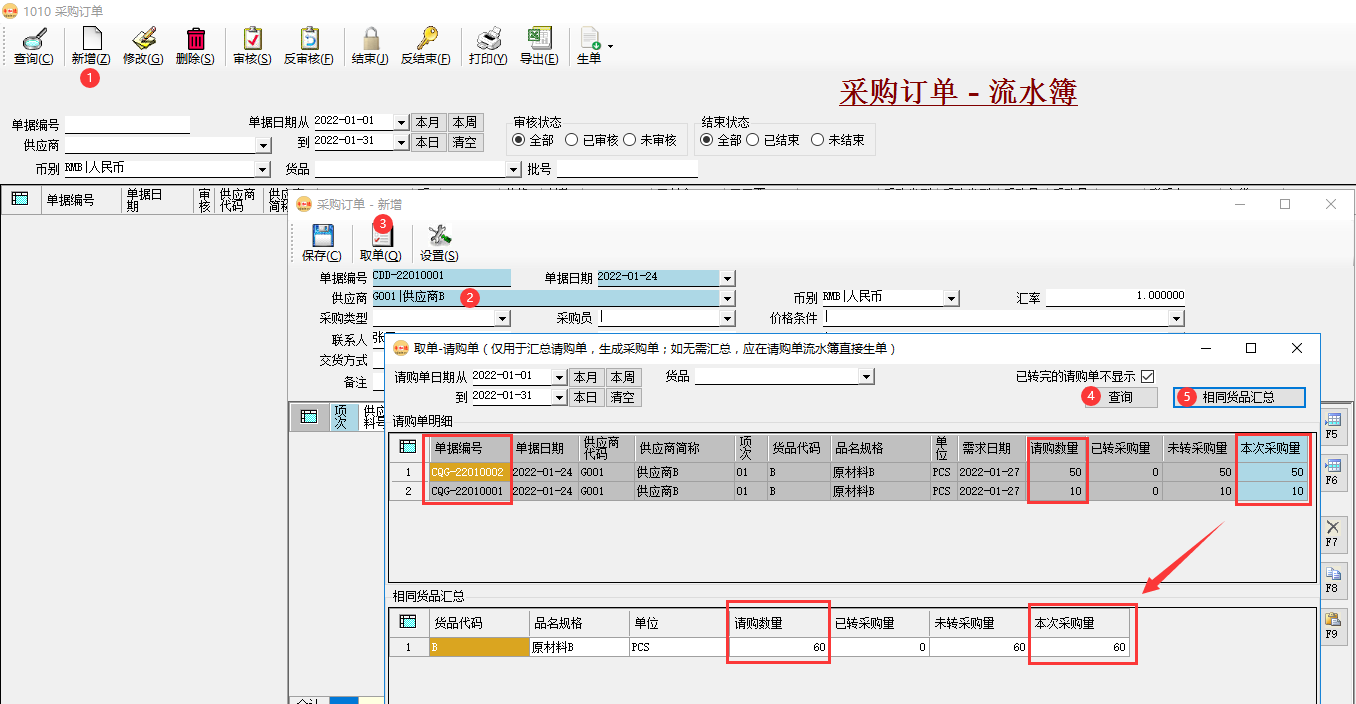
Task: Click the 新增 new document icon
Action: (x=90, y=40)
